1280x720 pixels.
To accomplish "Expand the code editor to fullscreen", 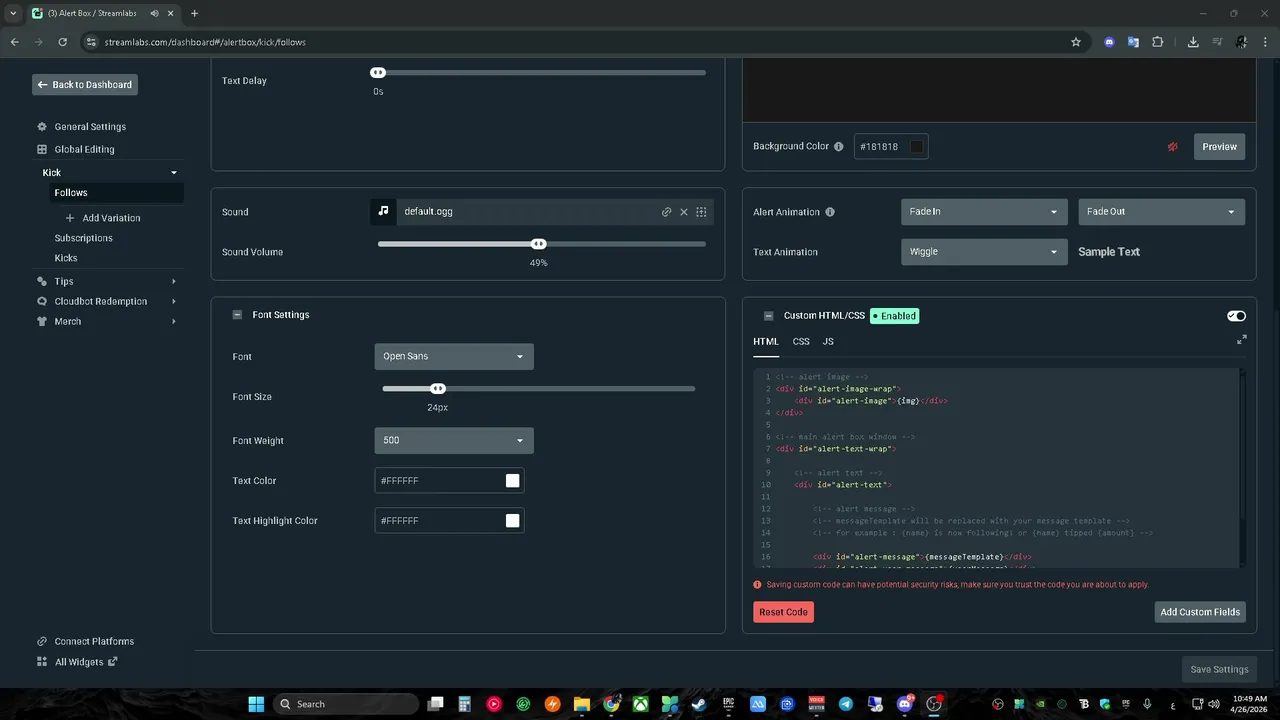I will [x=1241, y=340].
